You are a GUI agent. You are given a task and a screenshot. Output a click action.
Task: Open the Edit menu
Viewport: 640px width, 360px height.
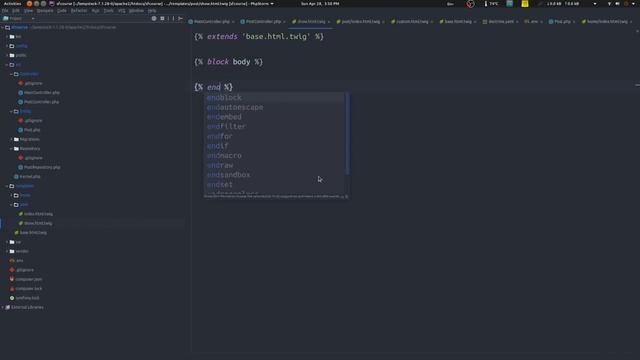[16, 11]
